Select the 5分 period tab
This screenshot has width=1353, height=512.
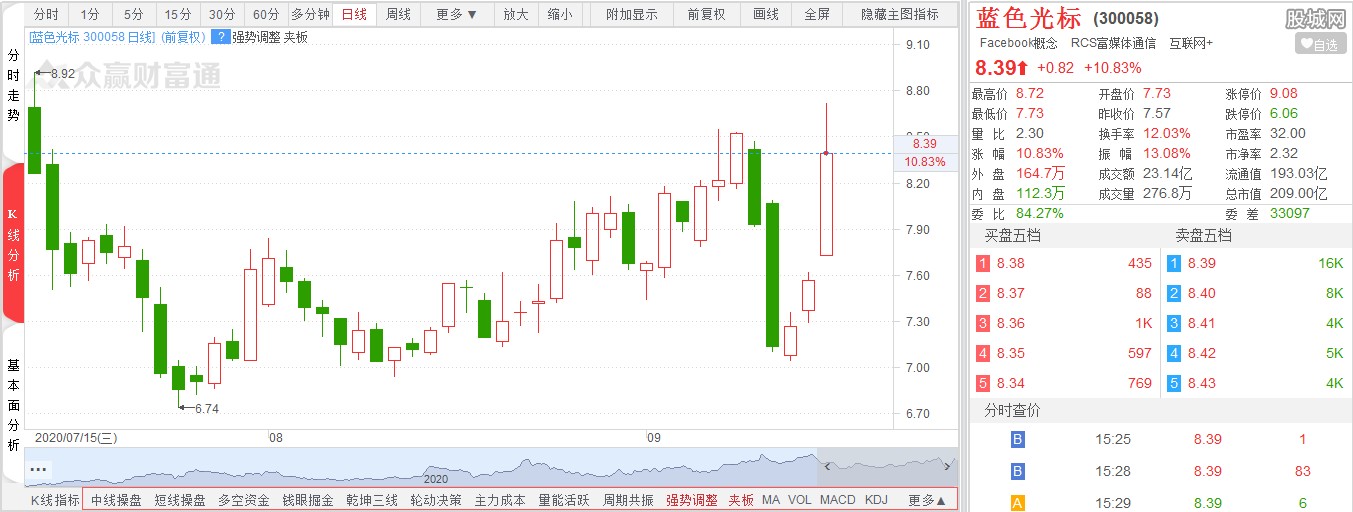point(134,15)
